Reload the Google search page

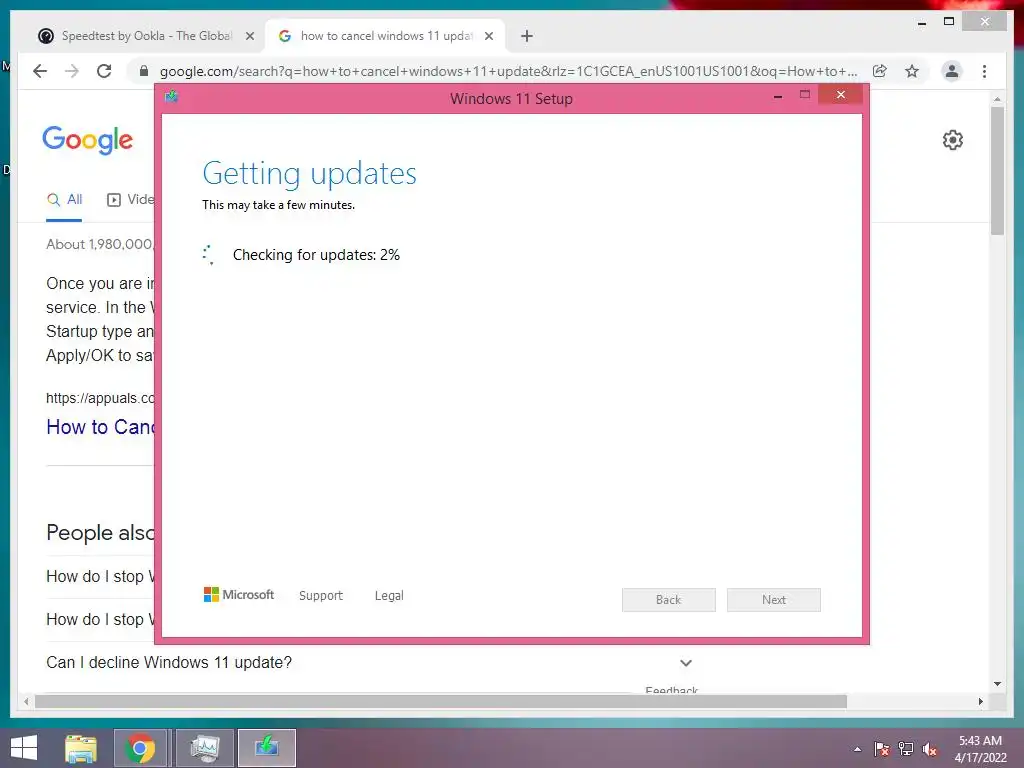[x=104, y=71]
